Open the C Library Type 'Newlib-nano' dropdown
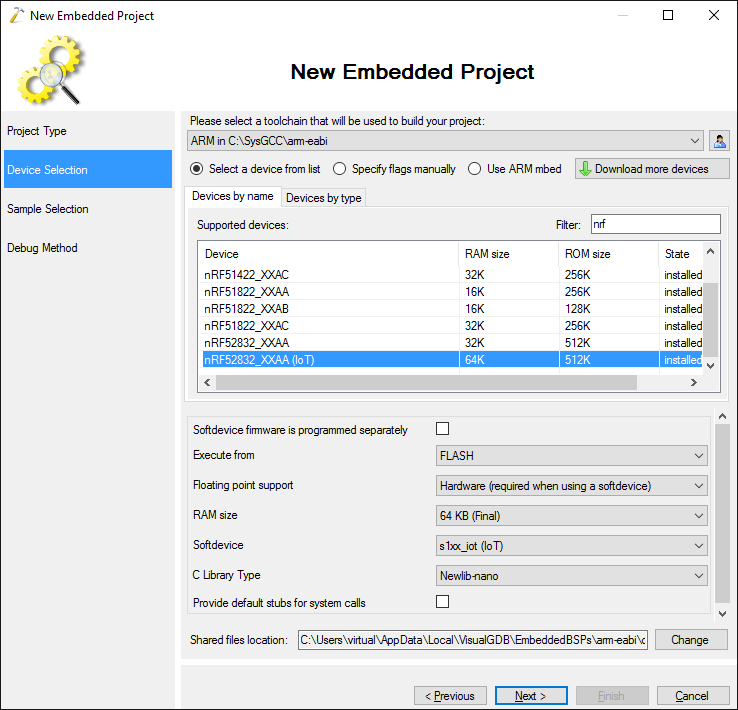 (571, 576)
